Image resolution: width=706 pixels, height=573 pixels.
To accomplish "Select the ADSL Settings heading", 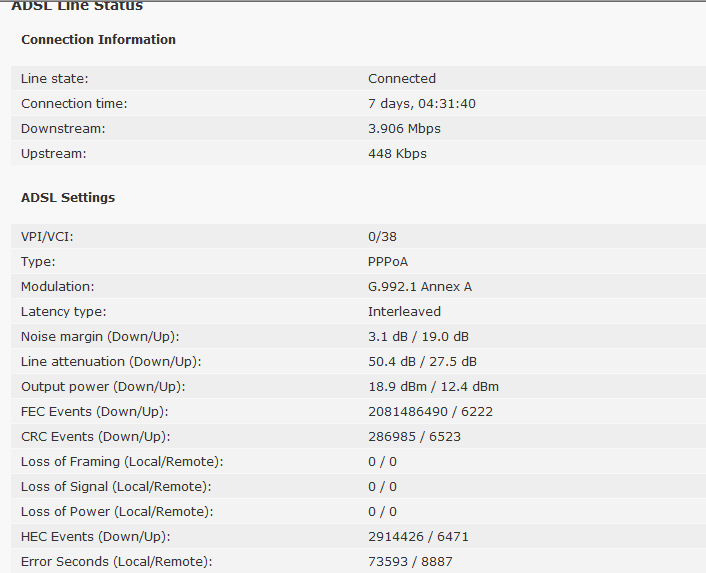I will click(x=68, y=198).
